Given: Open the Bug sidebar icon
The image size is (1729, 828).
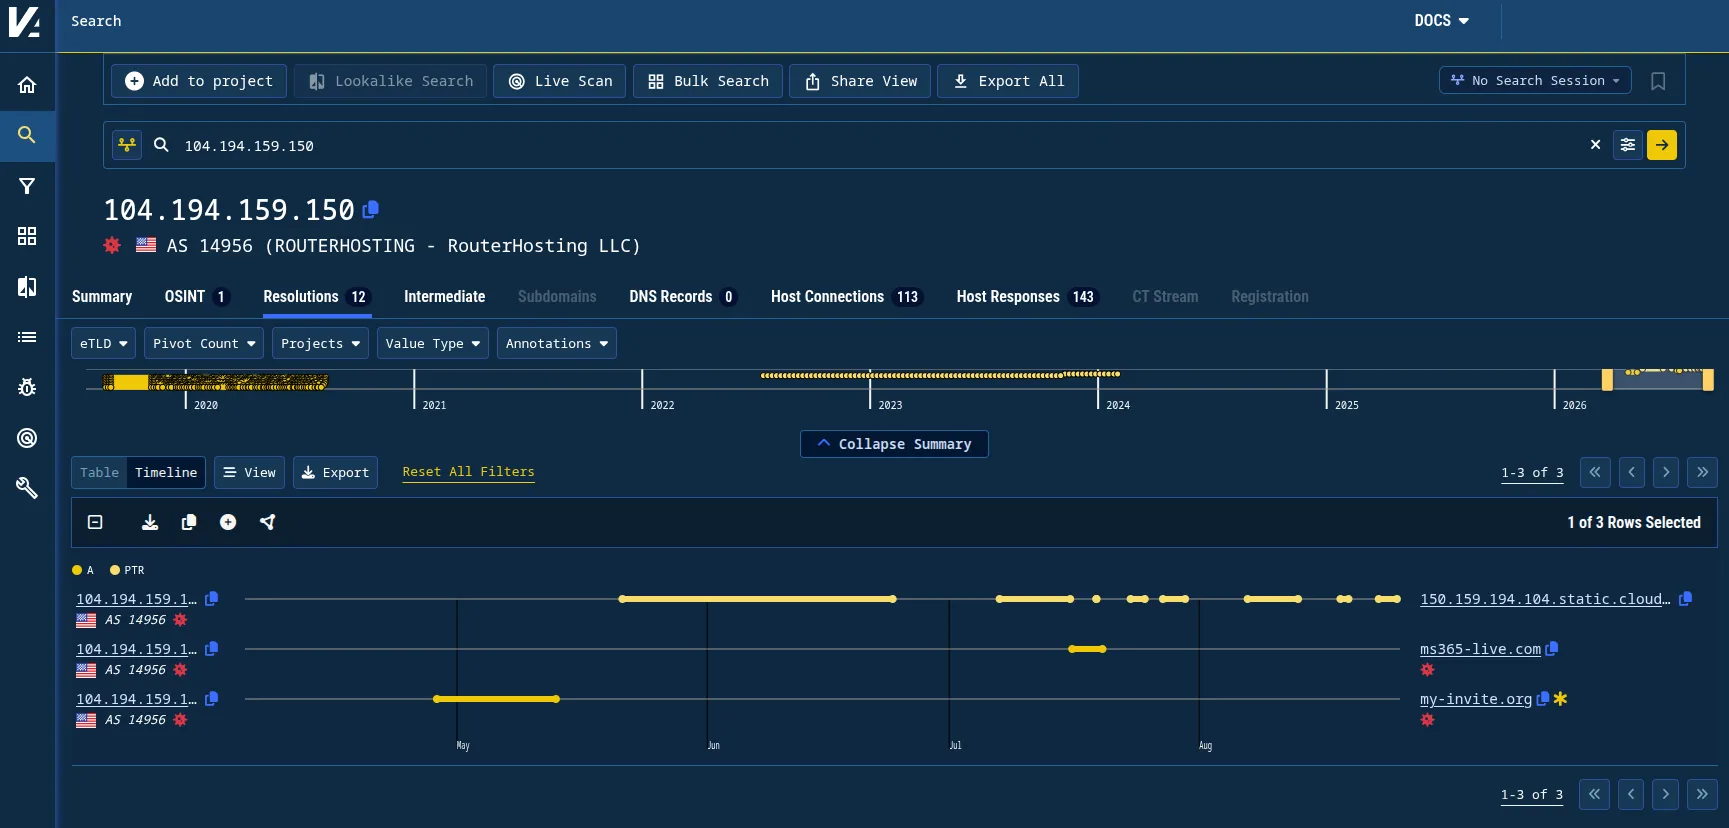Looking at the screenshot, I should point(27,387).
